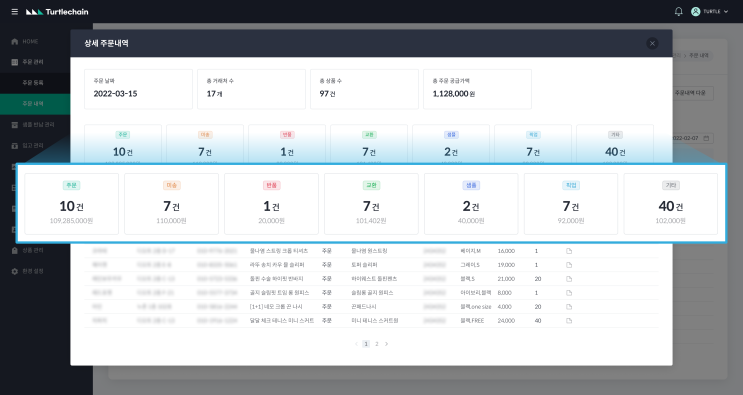Viewport: 743px width, 395px height.
Task: Open the document icon in the 8,000 row
Action: (x=569, y=293)
